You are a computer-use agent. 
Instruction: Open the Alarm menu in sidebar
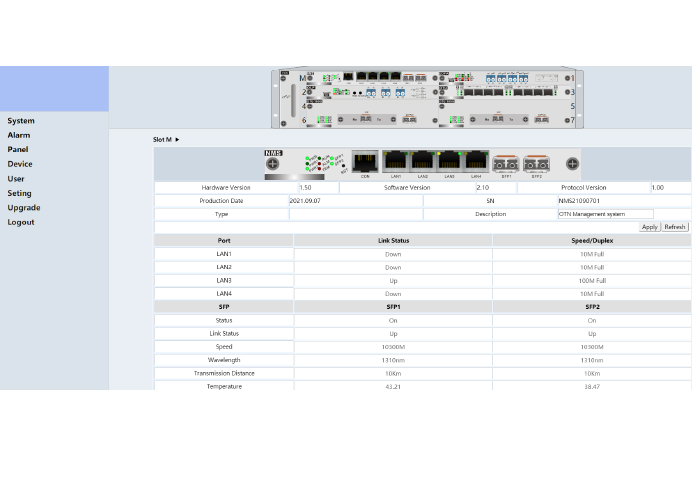click(19, 135)
